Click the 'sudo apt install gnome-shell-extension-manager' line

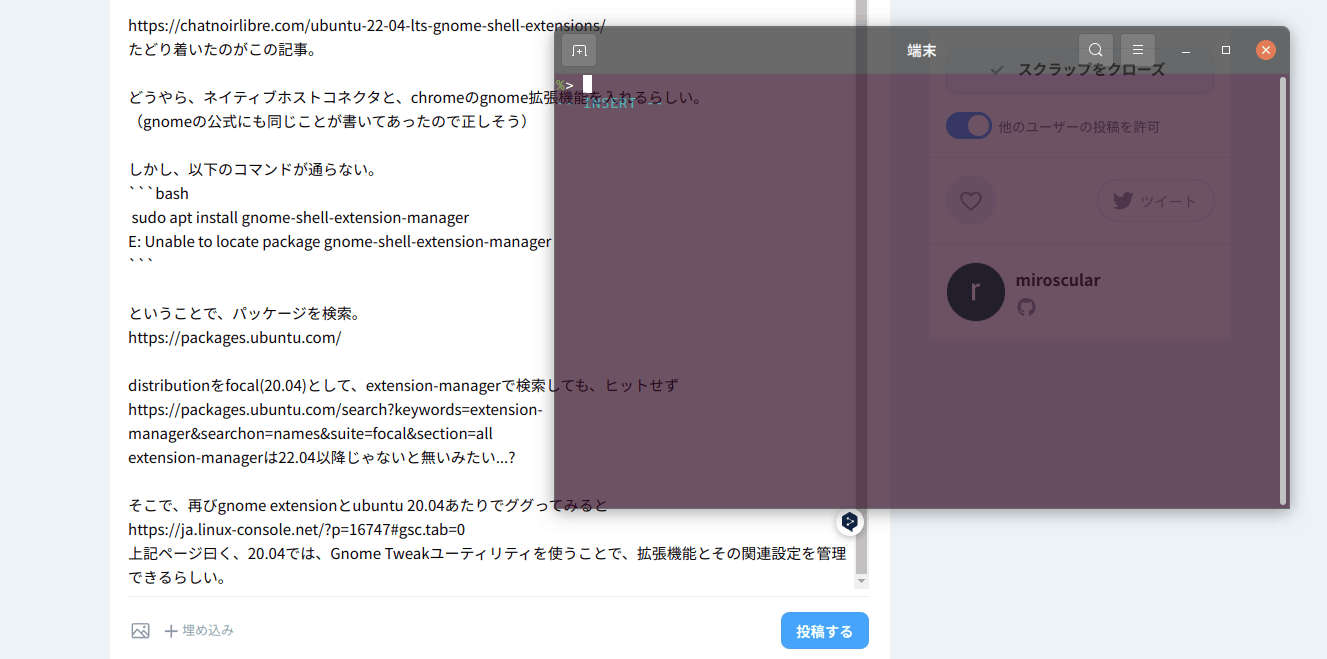click(300, 217)
